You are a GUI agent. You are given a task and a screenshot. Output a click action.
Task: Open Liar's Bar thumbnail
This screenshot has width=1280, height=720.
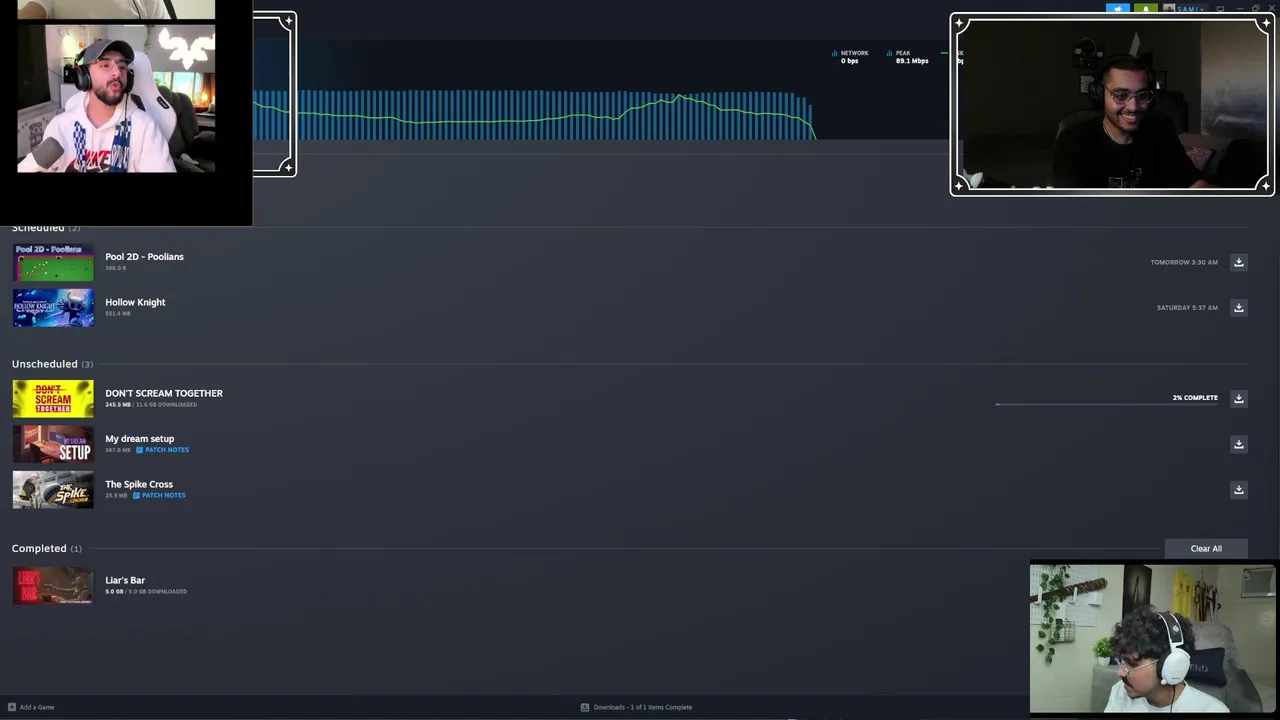click(x=53, y=586)
